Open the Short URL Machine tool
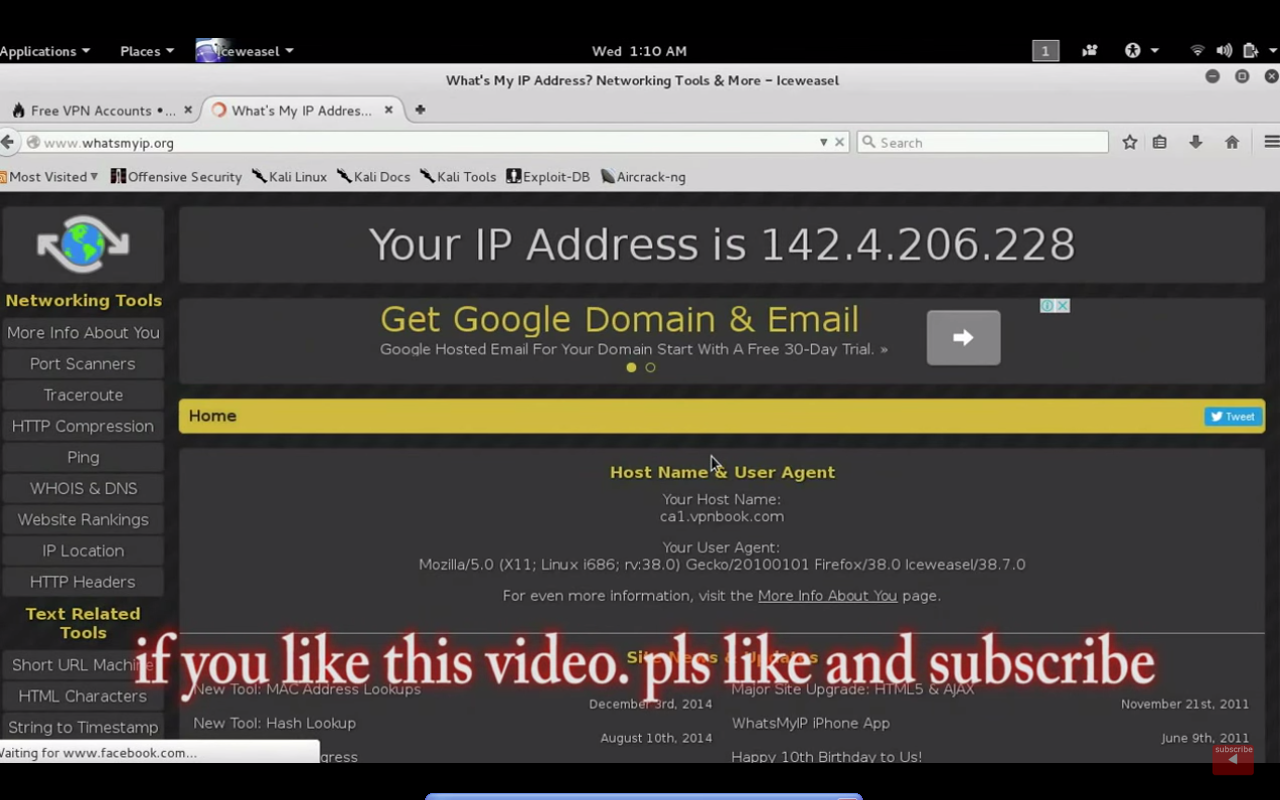1280x800 pixels. point(83,665)
